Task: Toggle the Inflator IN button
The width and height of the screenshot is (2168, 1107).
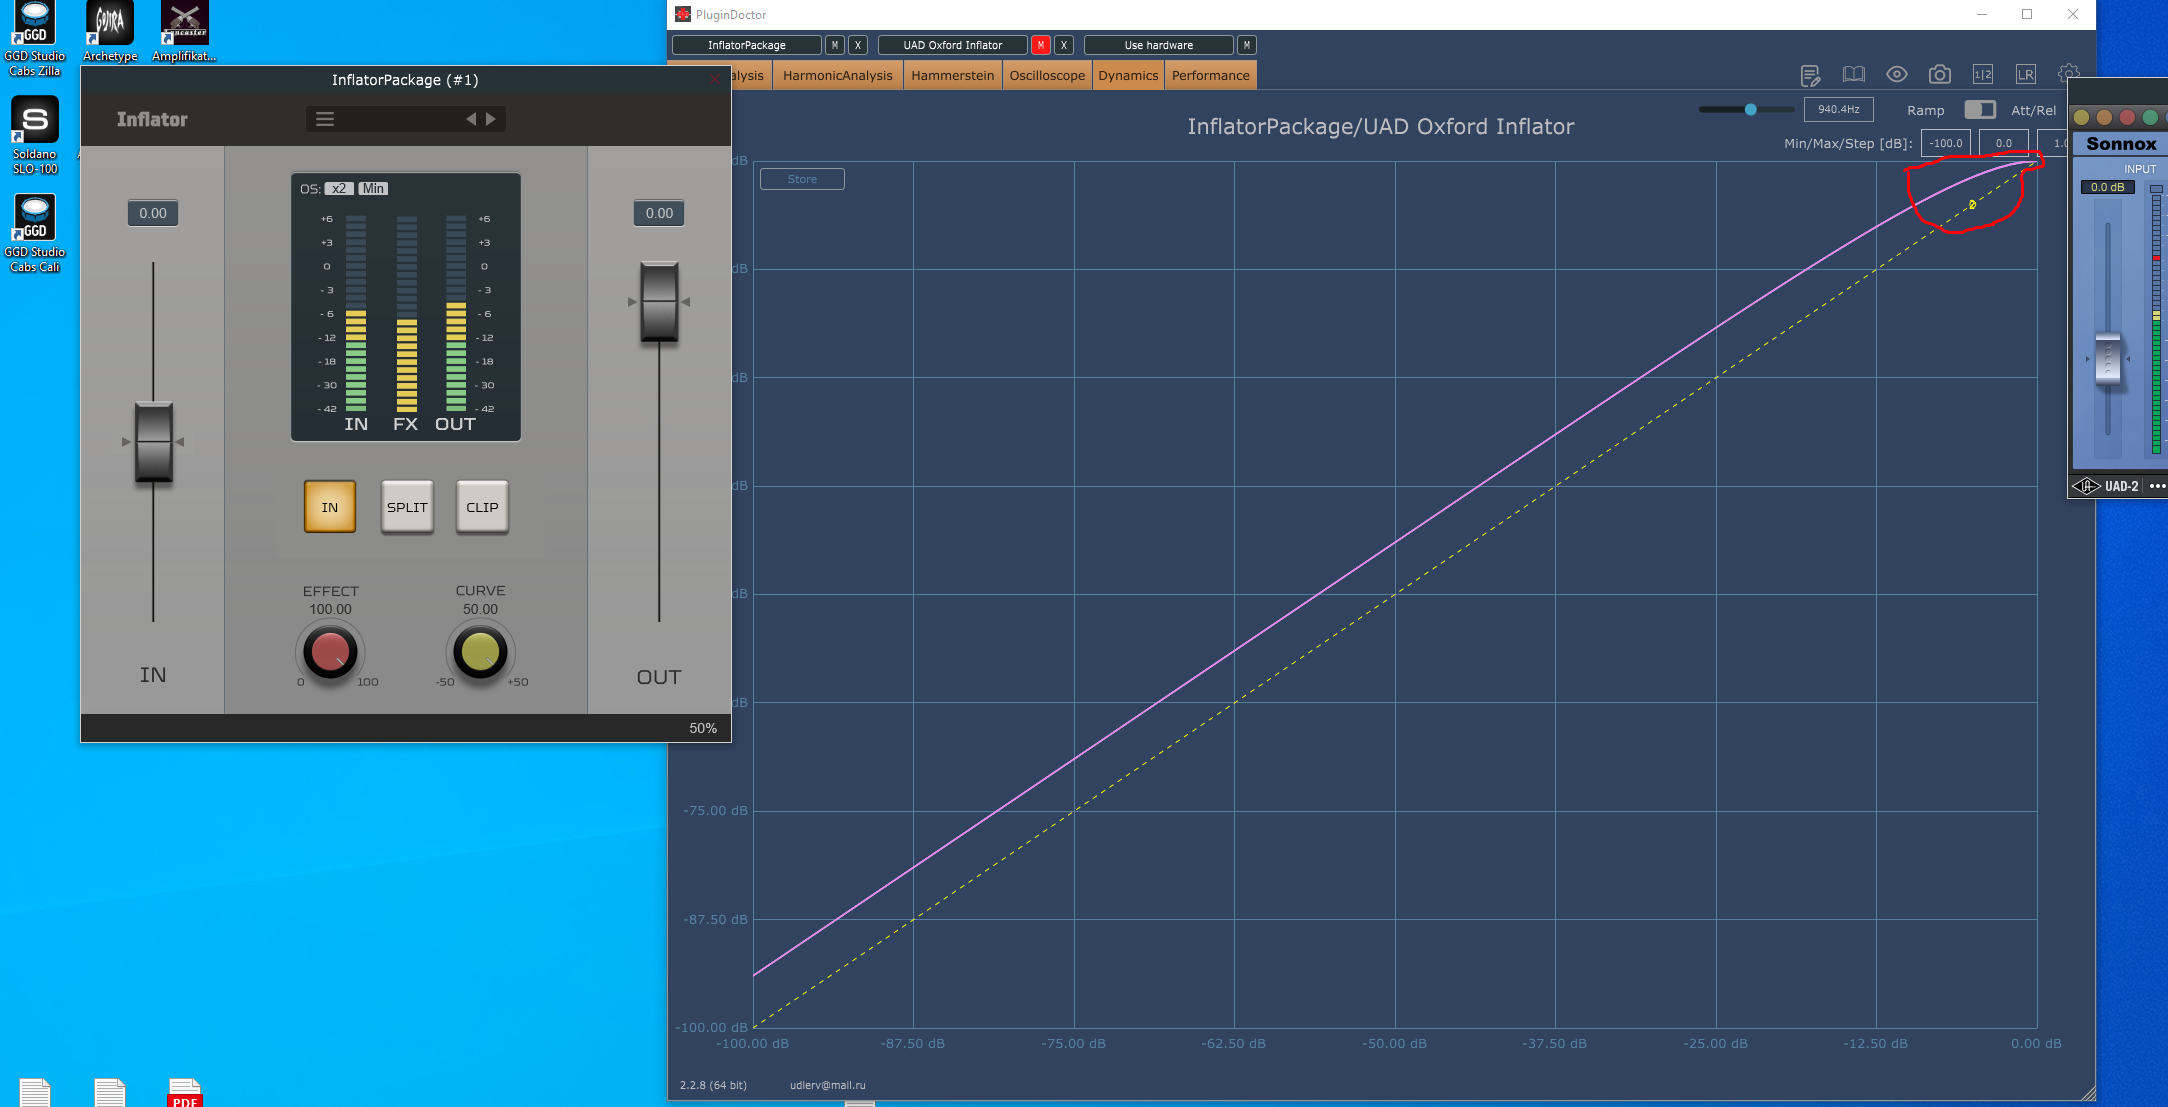Action: [x=330, y=507]
